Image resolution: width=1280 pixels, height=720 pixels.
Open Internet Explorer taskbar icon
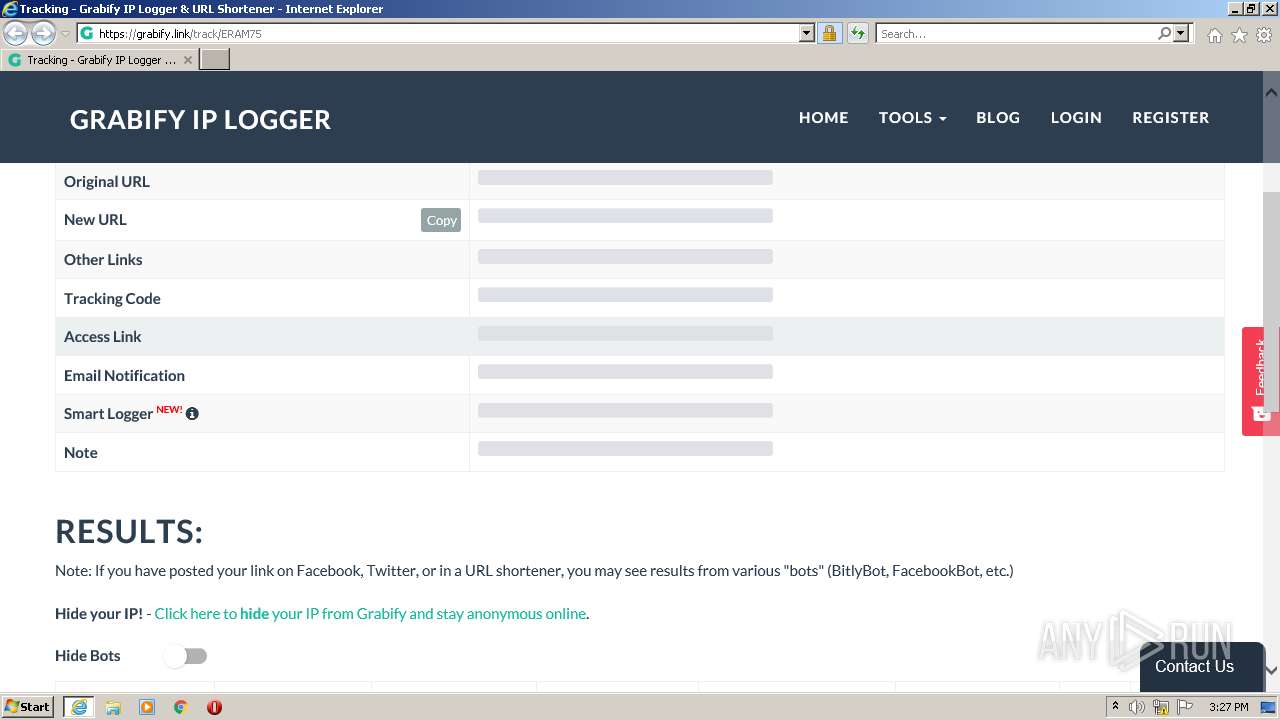click(x=78, y=707)
